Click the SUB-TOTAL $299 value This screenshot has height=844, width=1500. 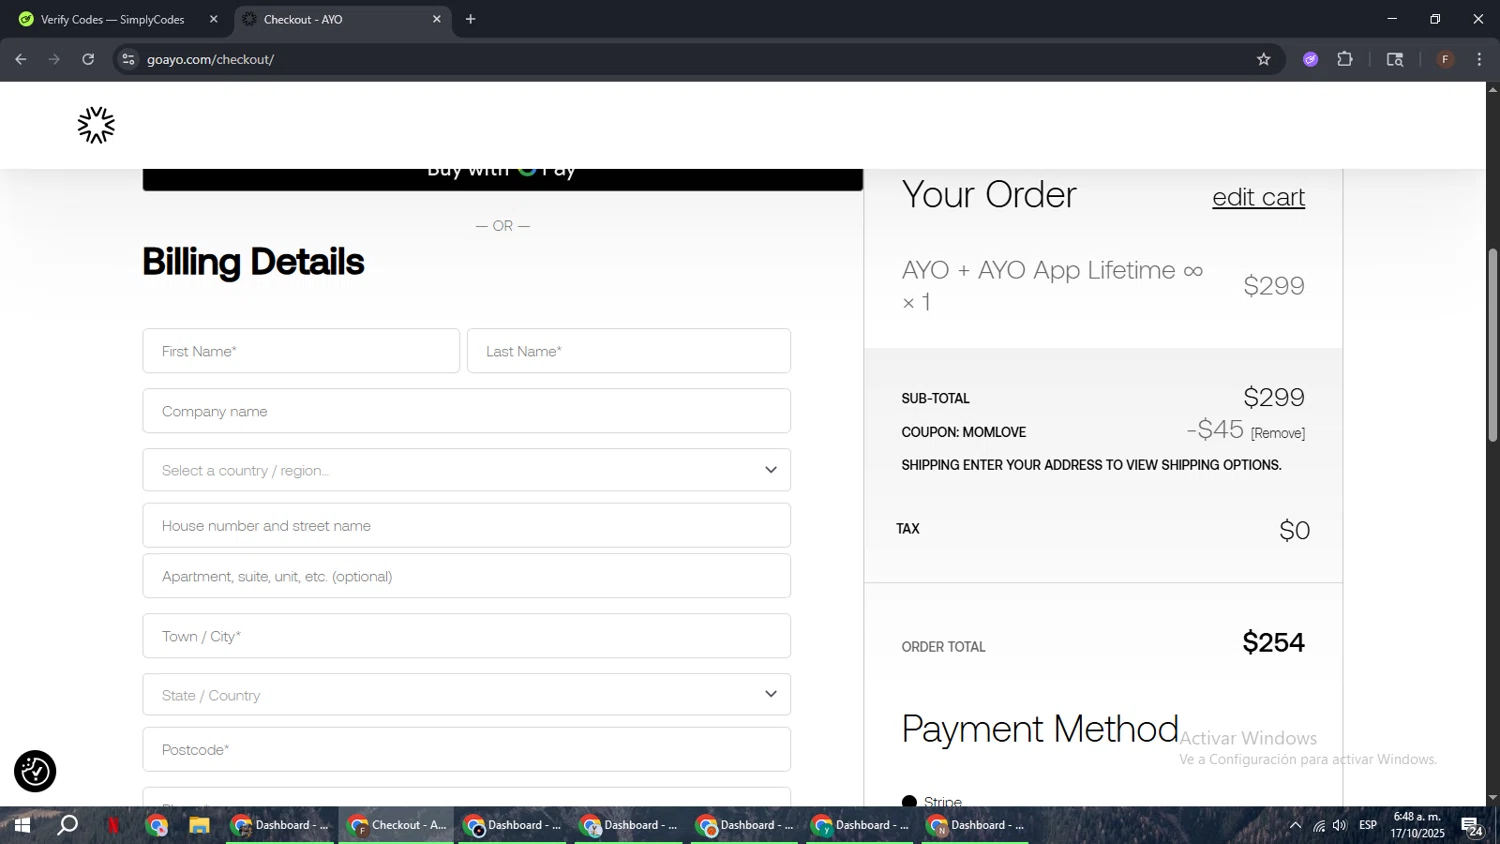(1273, 397)
